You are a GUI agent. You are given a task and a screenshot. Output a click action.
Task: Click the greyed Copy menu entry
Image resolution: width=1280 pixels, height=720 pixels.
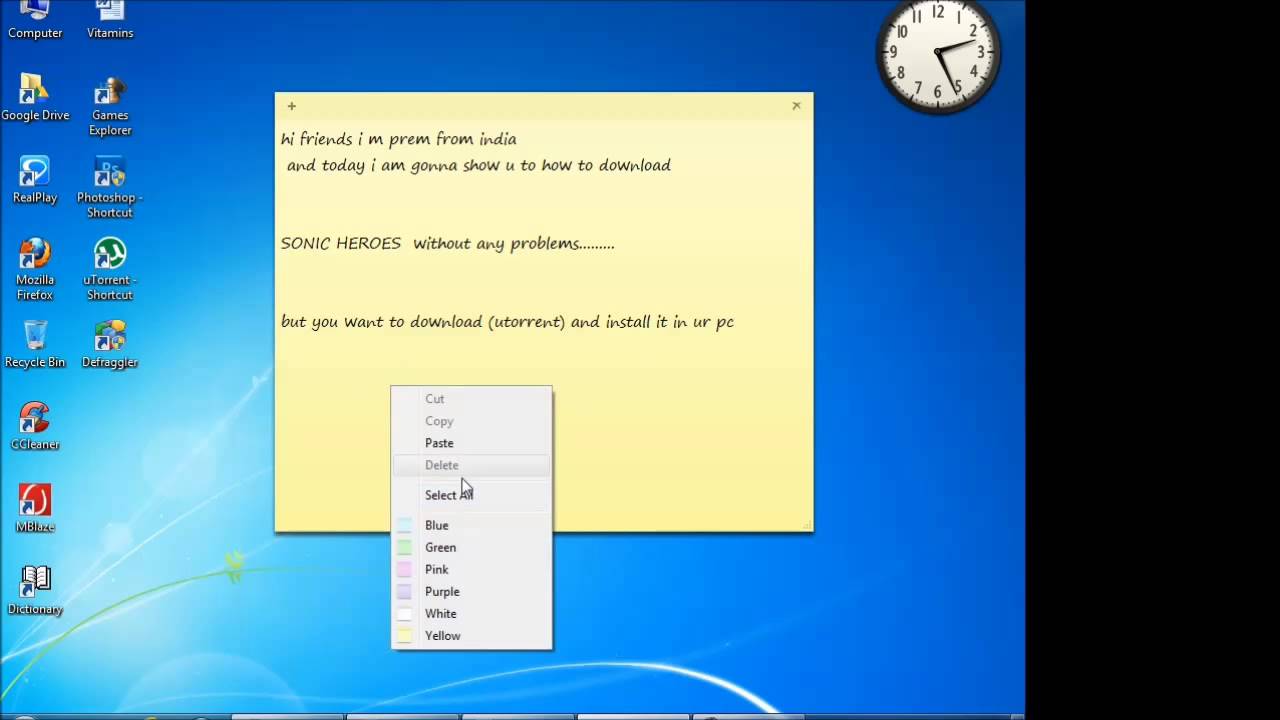click(x=471, y=421)
